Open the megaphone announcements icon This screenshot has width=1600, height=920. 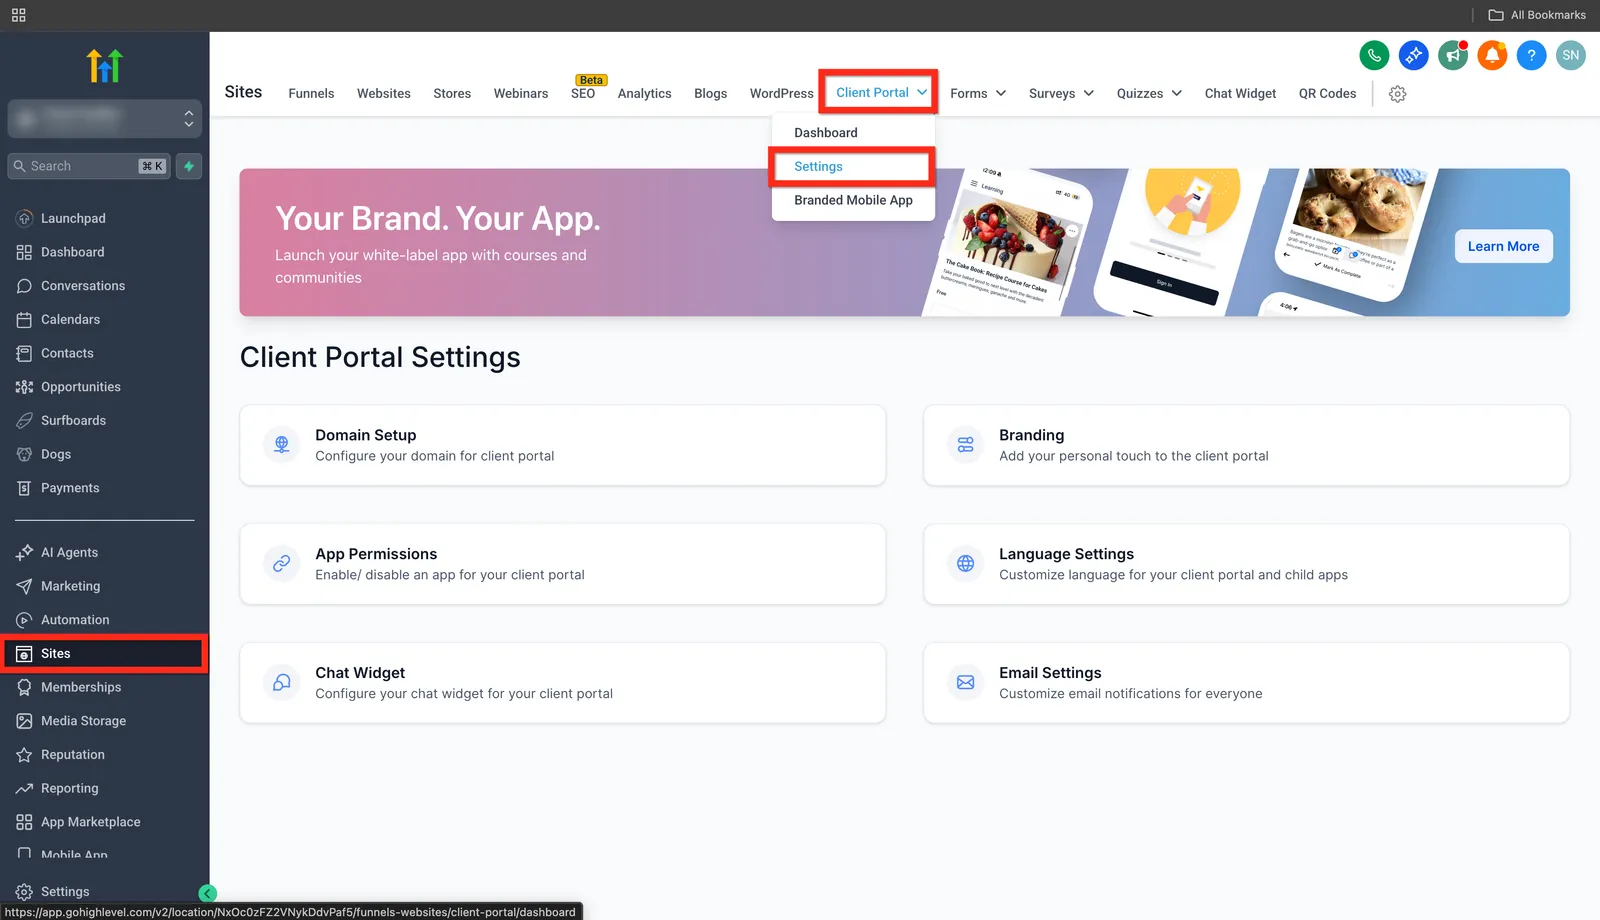(x=1453, y=56)
